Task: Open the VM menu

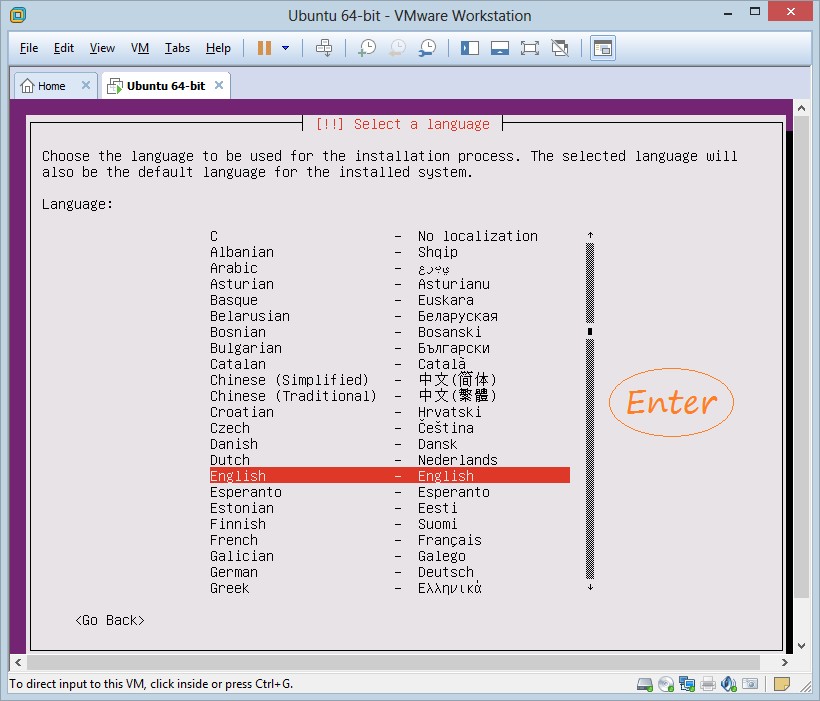Action: click(x=140, y=48)
